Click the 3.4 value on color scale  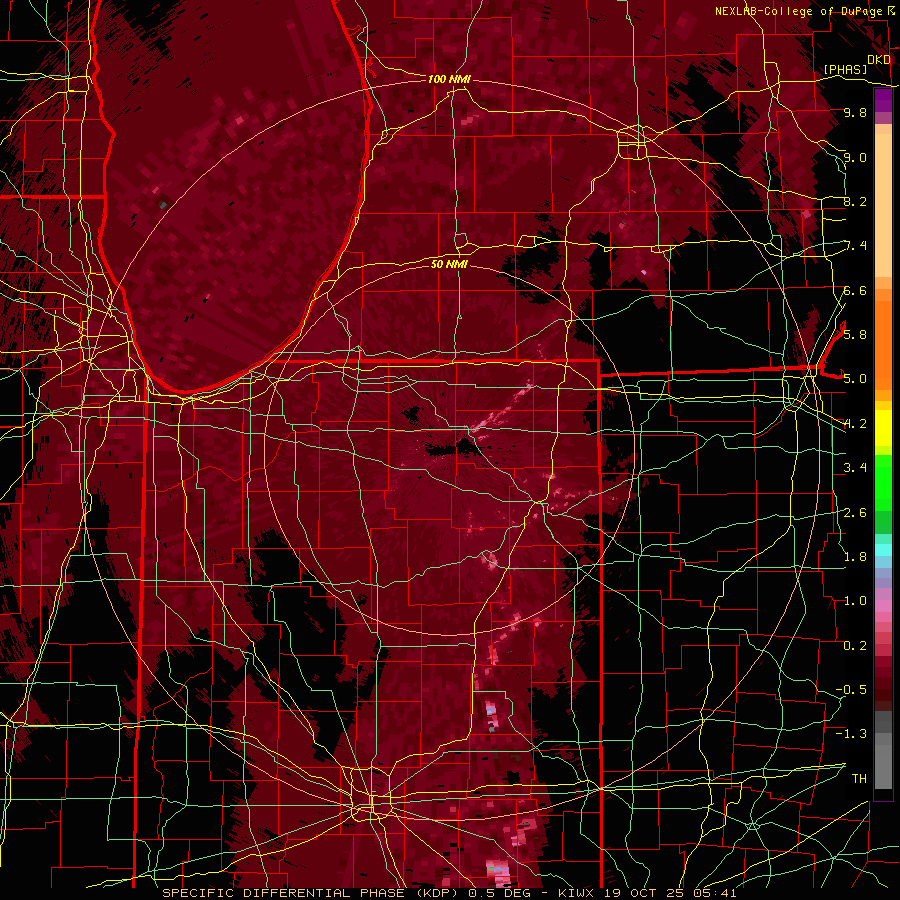[855, 467]
